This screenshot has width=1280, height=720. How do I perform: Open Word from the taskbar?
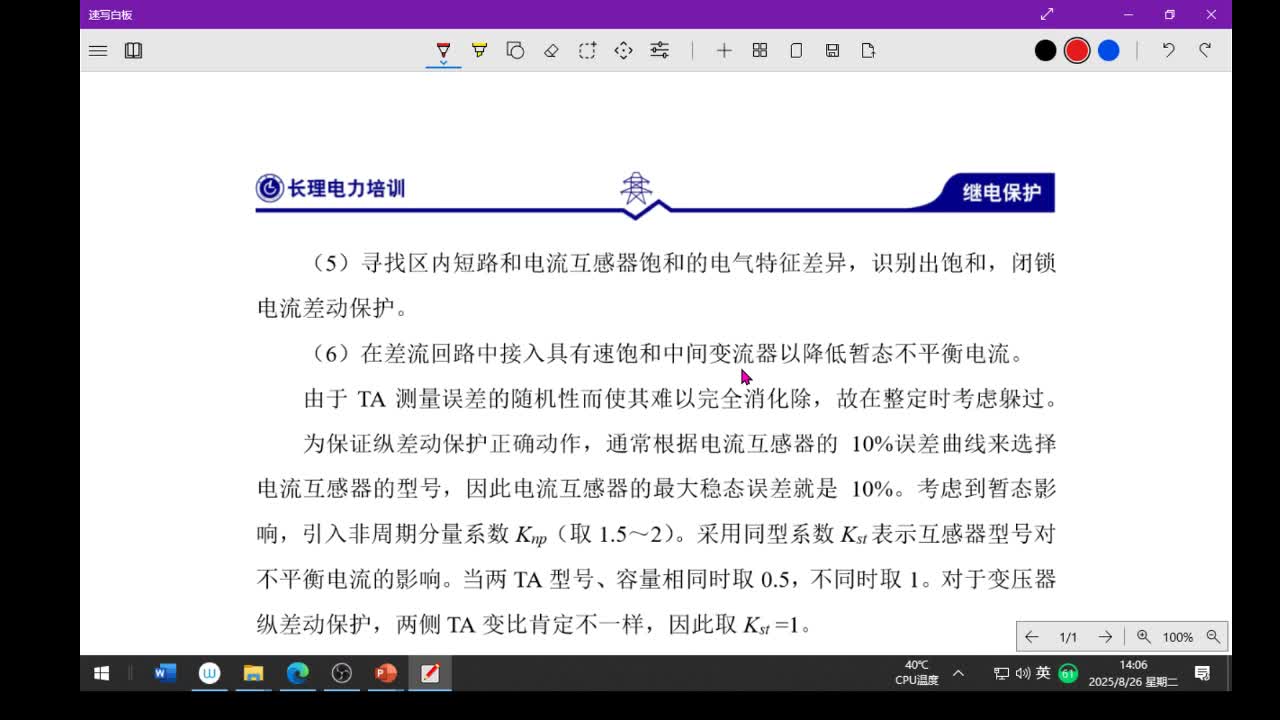tap(165, 674)
